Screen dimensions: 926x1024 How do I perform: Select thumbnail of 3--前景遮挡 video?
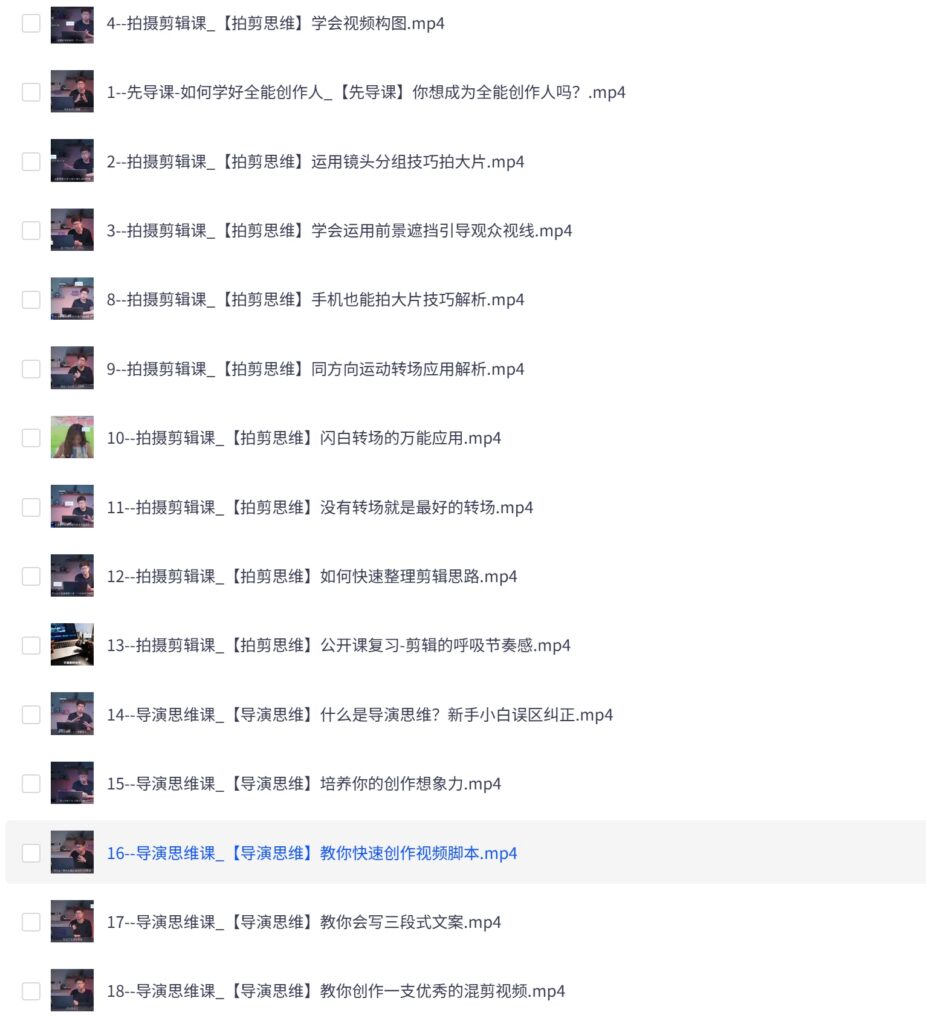coord(72,230)
